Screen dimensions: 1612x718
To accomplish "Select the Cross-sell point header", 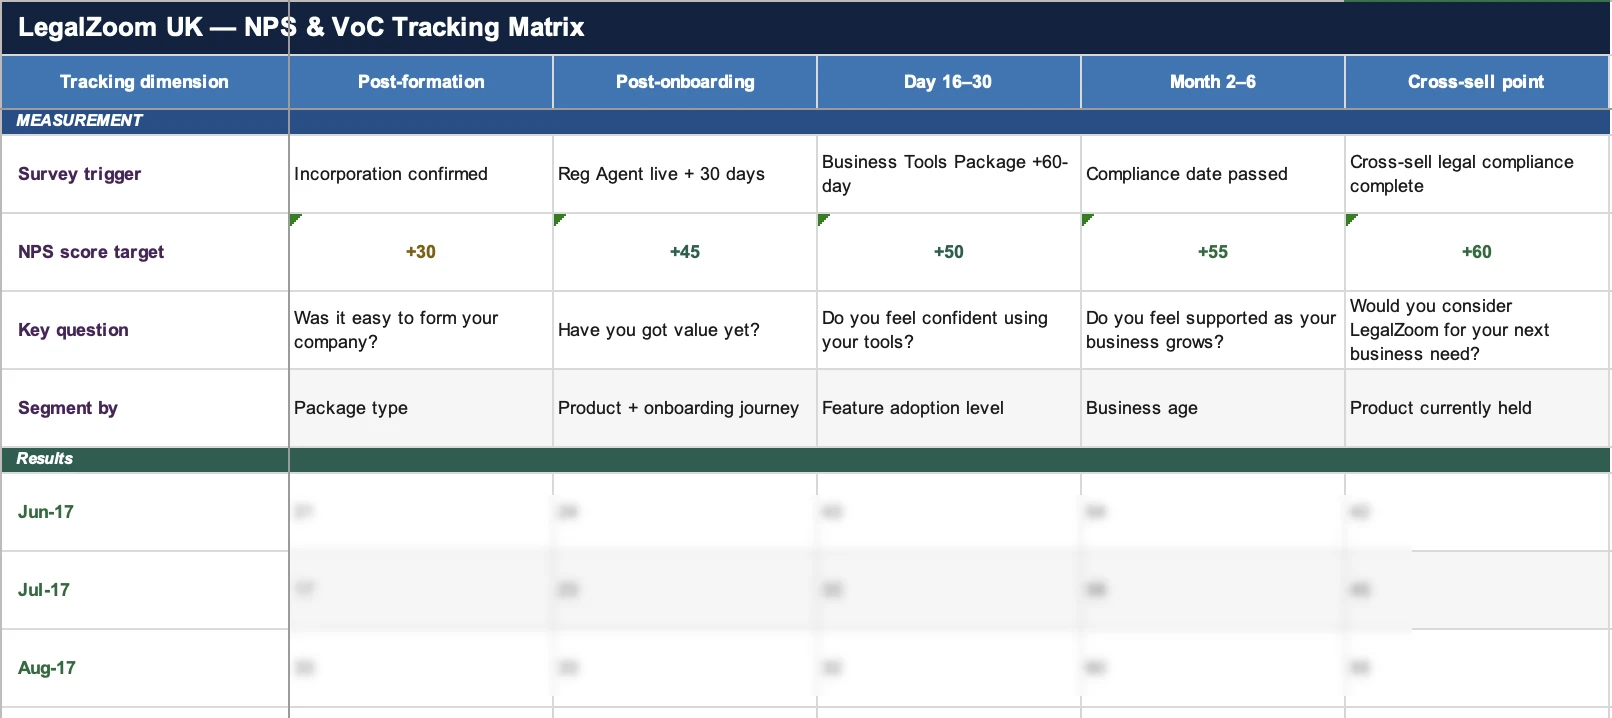I will (1476, 82).
